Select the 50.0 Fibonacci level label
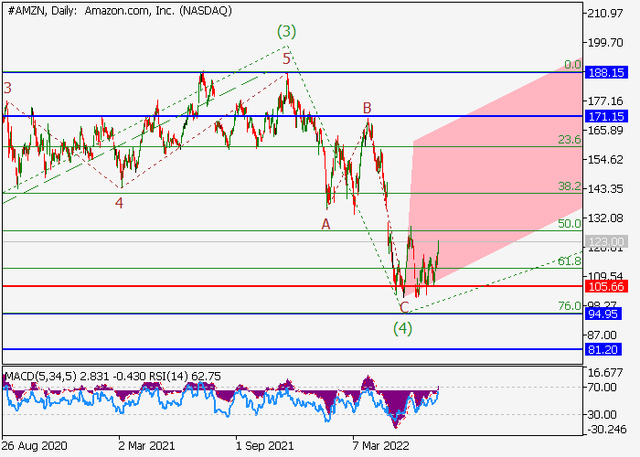640x457 pixels. tap(569, 223)
